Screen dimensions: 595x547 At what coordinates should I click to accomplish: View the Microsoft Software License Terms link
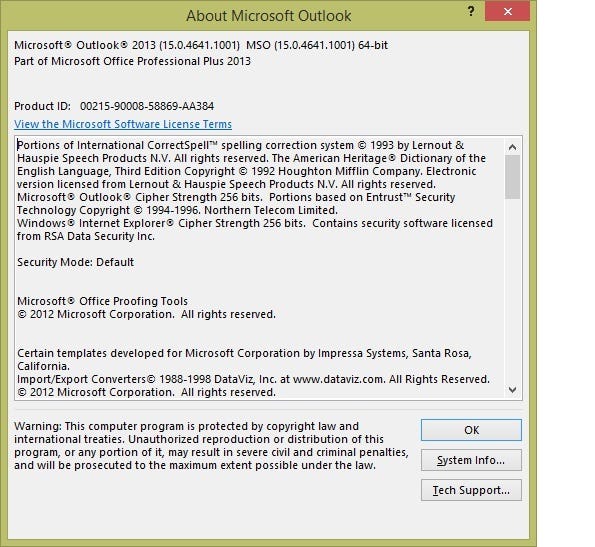[123, 124]
